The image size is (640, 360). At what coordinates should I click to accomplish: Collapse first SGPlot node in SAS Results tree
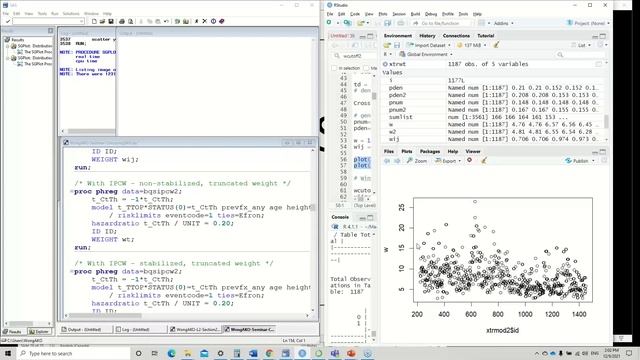click(8, 46)
